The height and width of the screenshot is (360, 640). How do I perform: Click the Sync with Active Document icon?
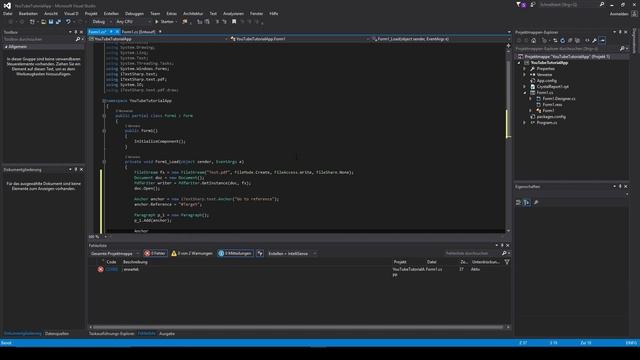[555, 40]
